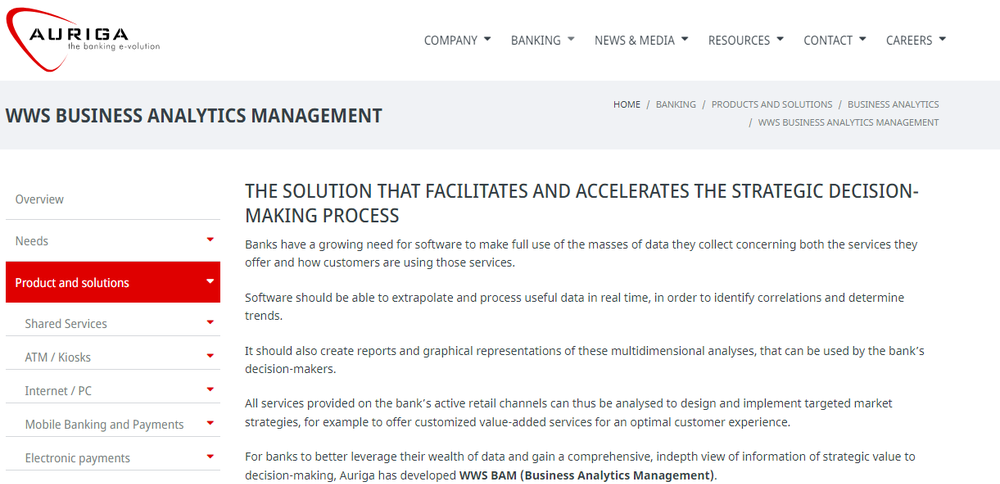Screen dimensions: 1000x484
Task: Click paragraph starting 'It should also create reports'
Action: (x=585, y=360)
